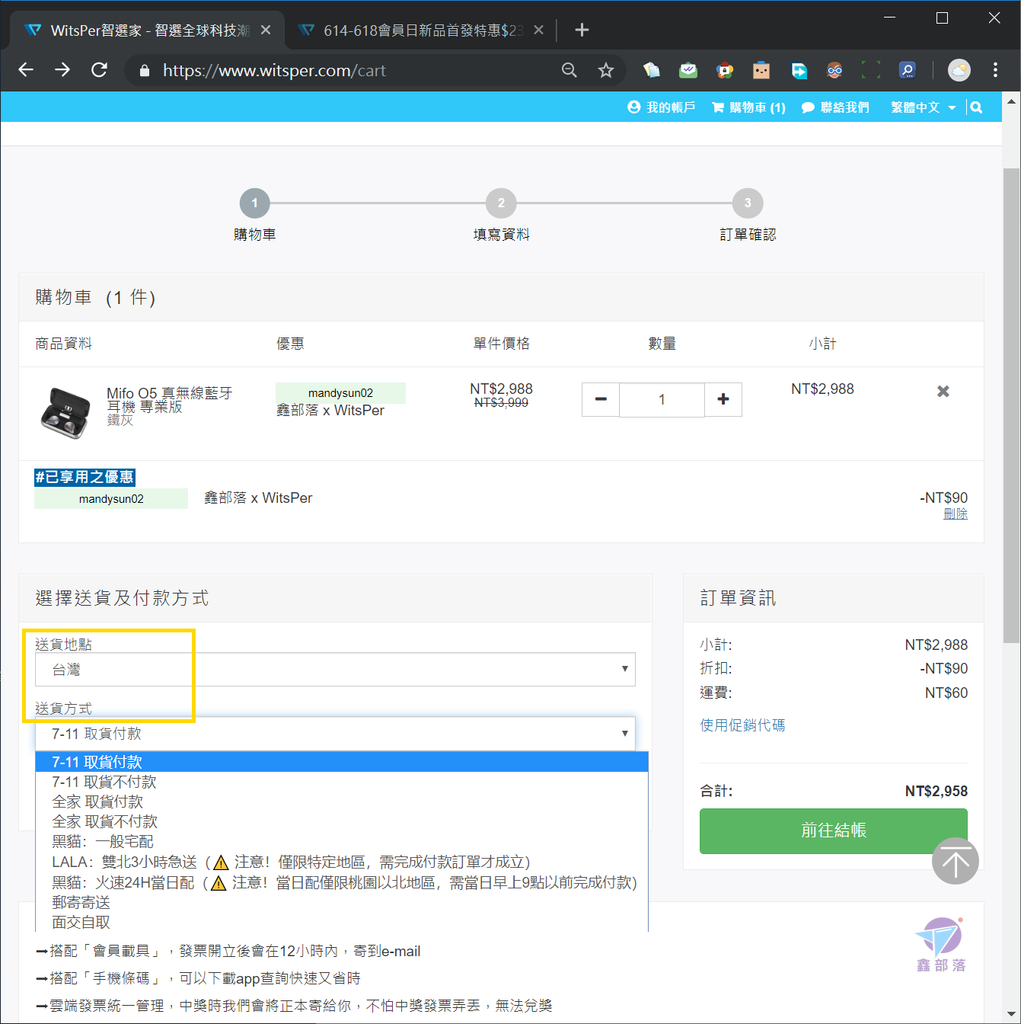Decrease quantity with minus button

tap(601, 399)
